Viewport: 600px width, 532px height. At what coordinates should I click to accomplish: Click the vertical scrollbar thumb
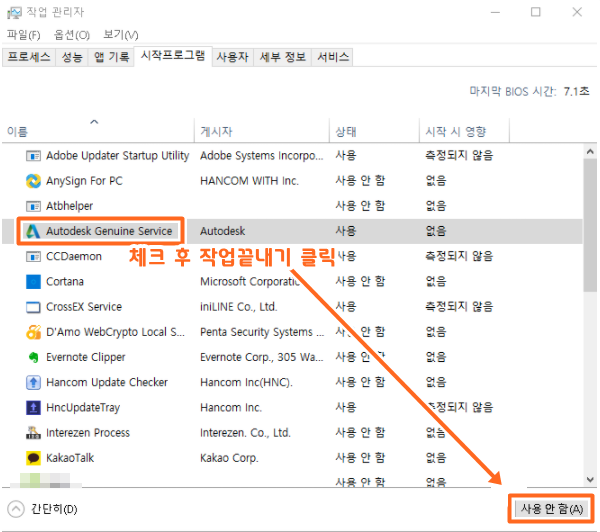click(x=590, y=225)
